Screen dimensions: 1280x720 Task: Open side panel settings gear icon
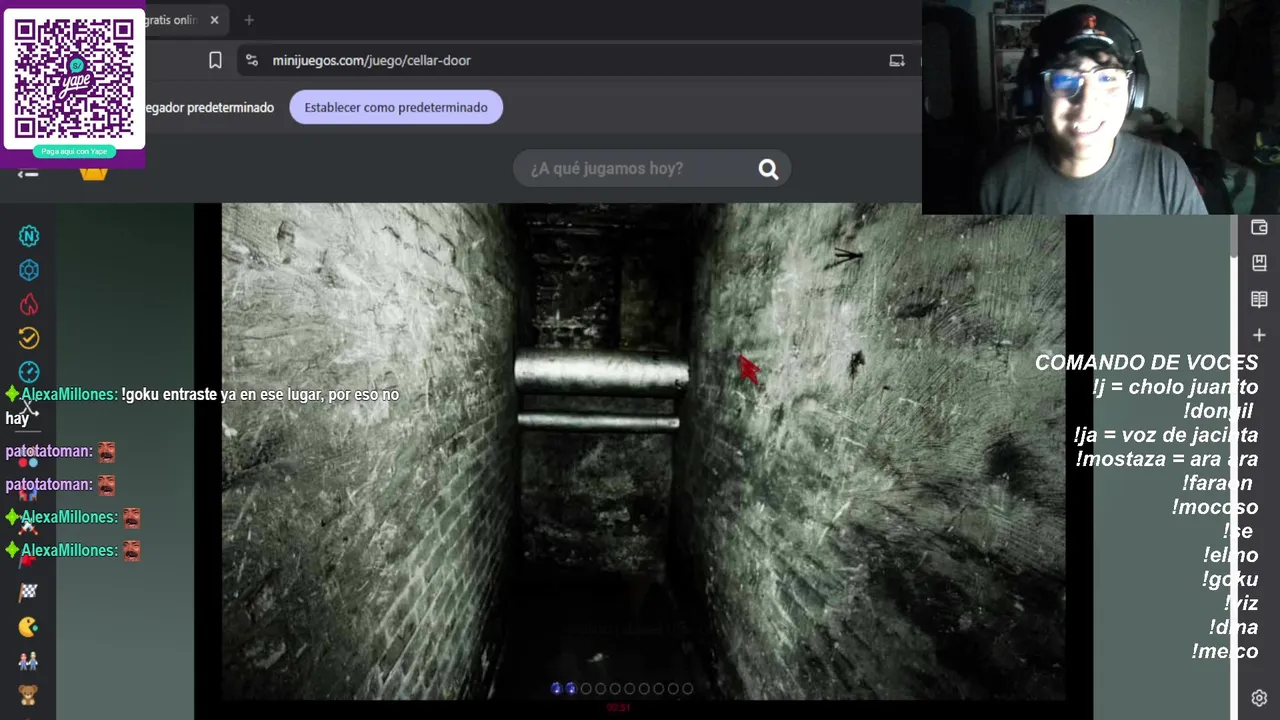click(1259, 698)
